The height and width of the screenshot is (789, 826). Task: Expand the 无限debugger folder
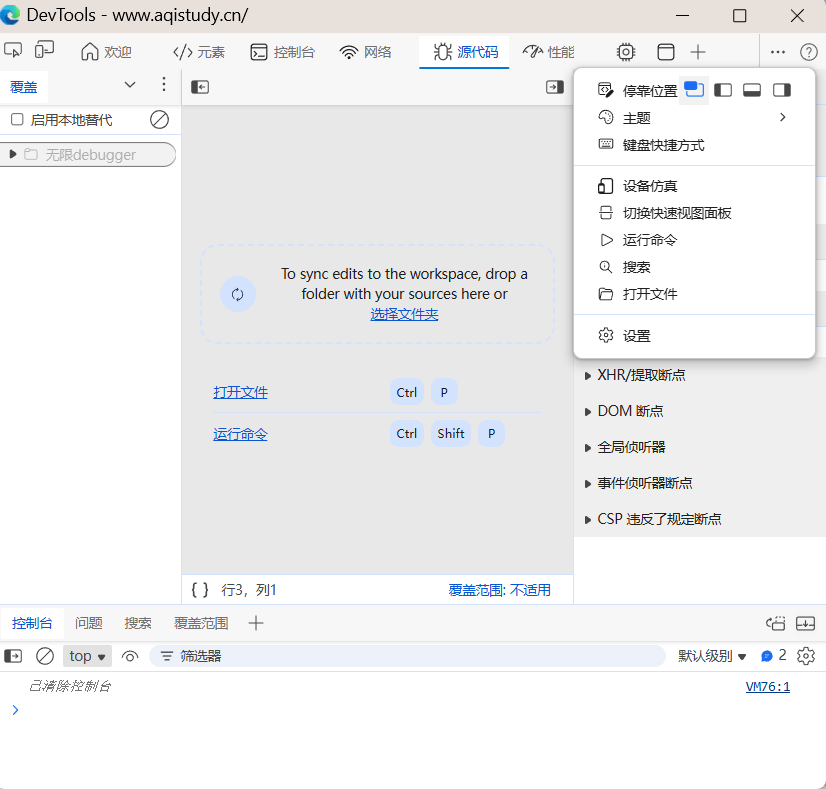pos(13,154)
